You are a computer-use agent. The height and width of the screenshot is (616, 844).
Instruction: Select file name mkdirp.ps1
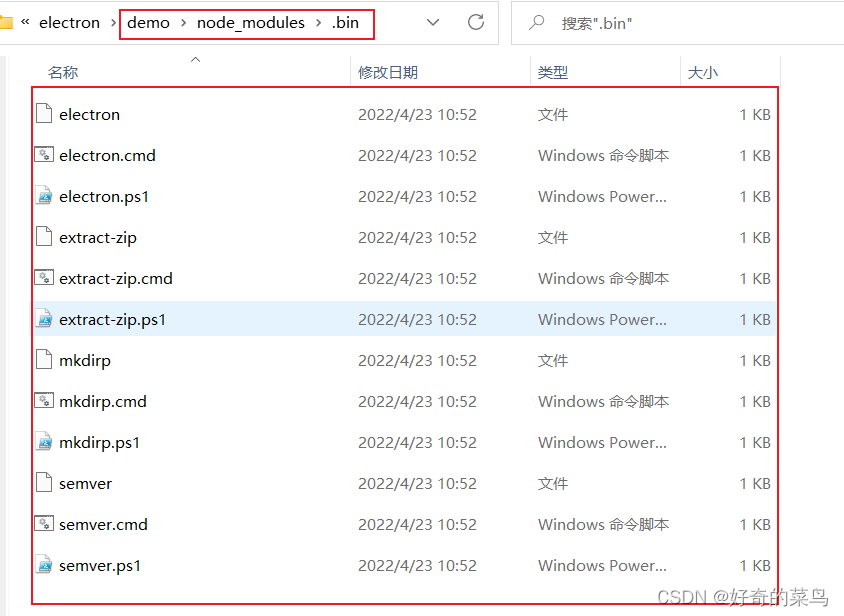tap(100, 442)
